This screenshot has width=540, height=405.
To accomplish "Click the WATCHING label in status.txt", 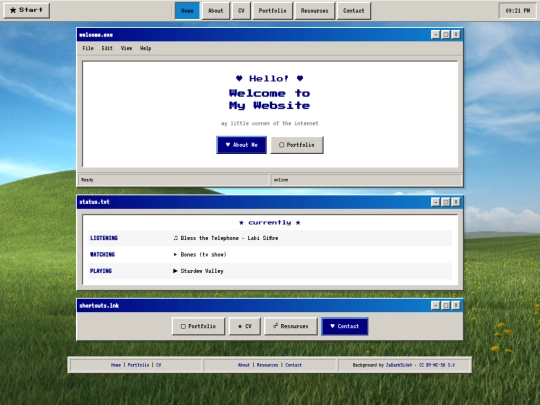I will tap(103, 255).
